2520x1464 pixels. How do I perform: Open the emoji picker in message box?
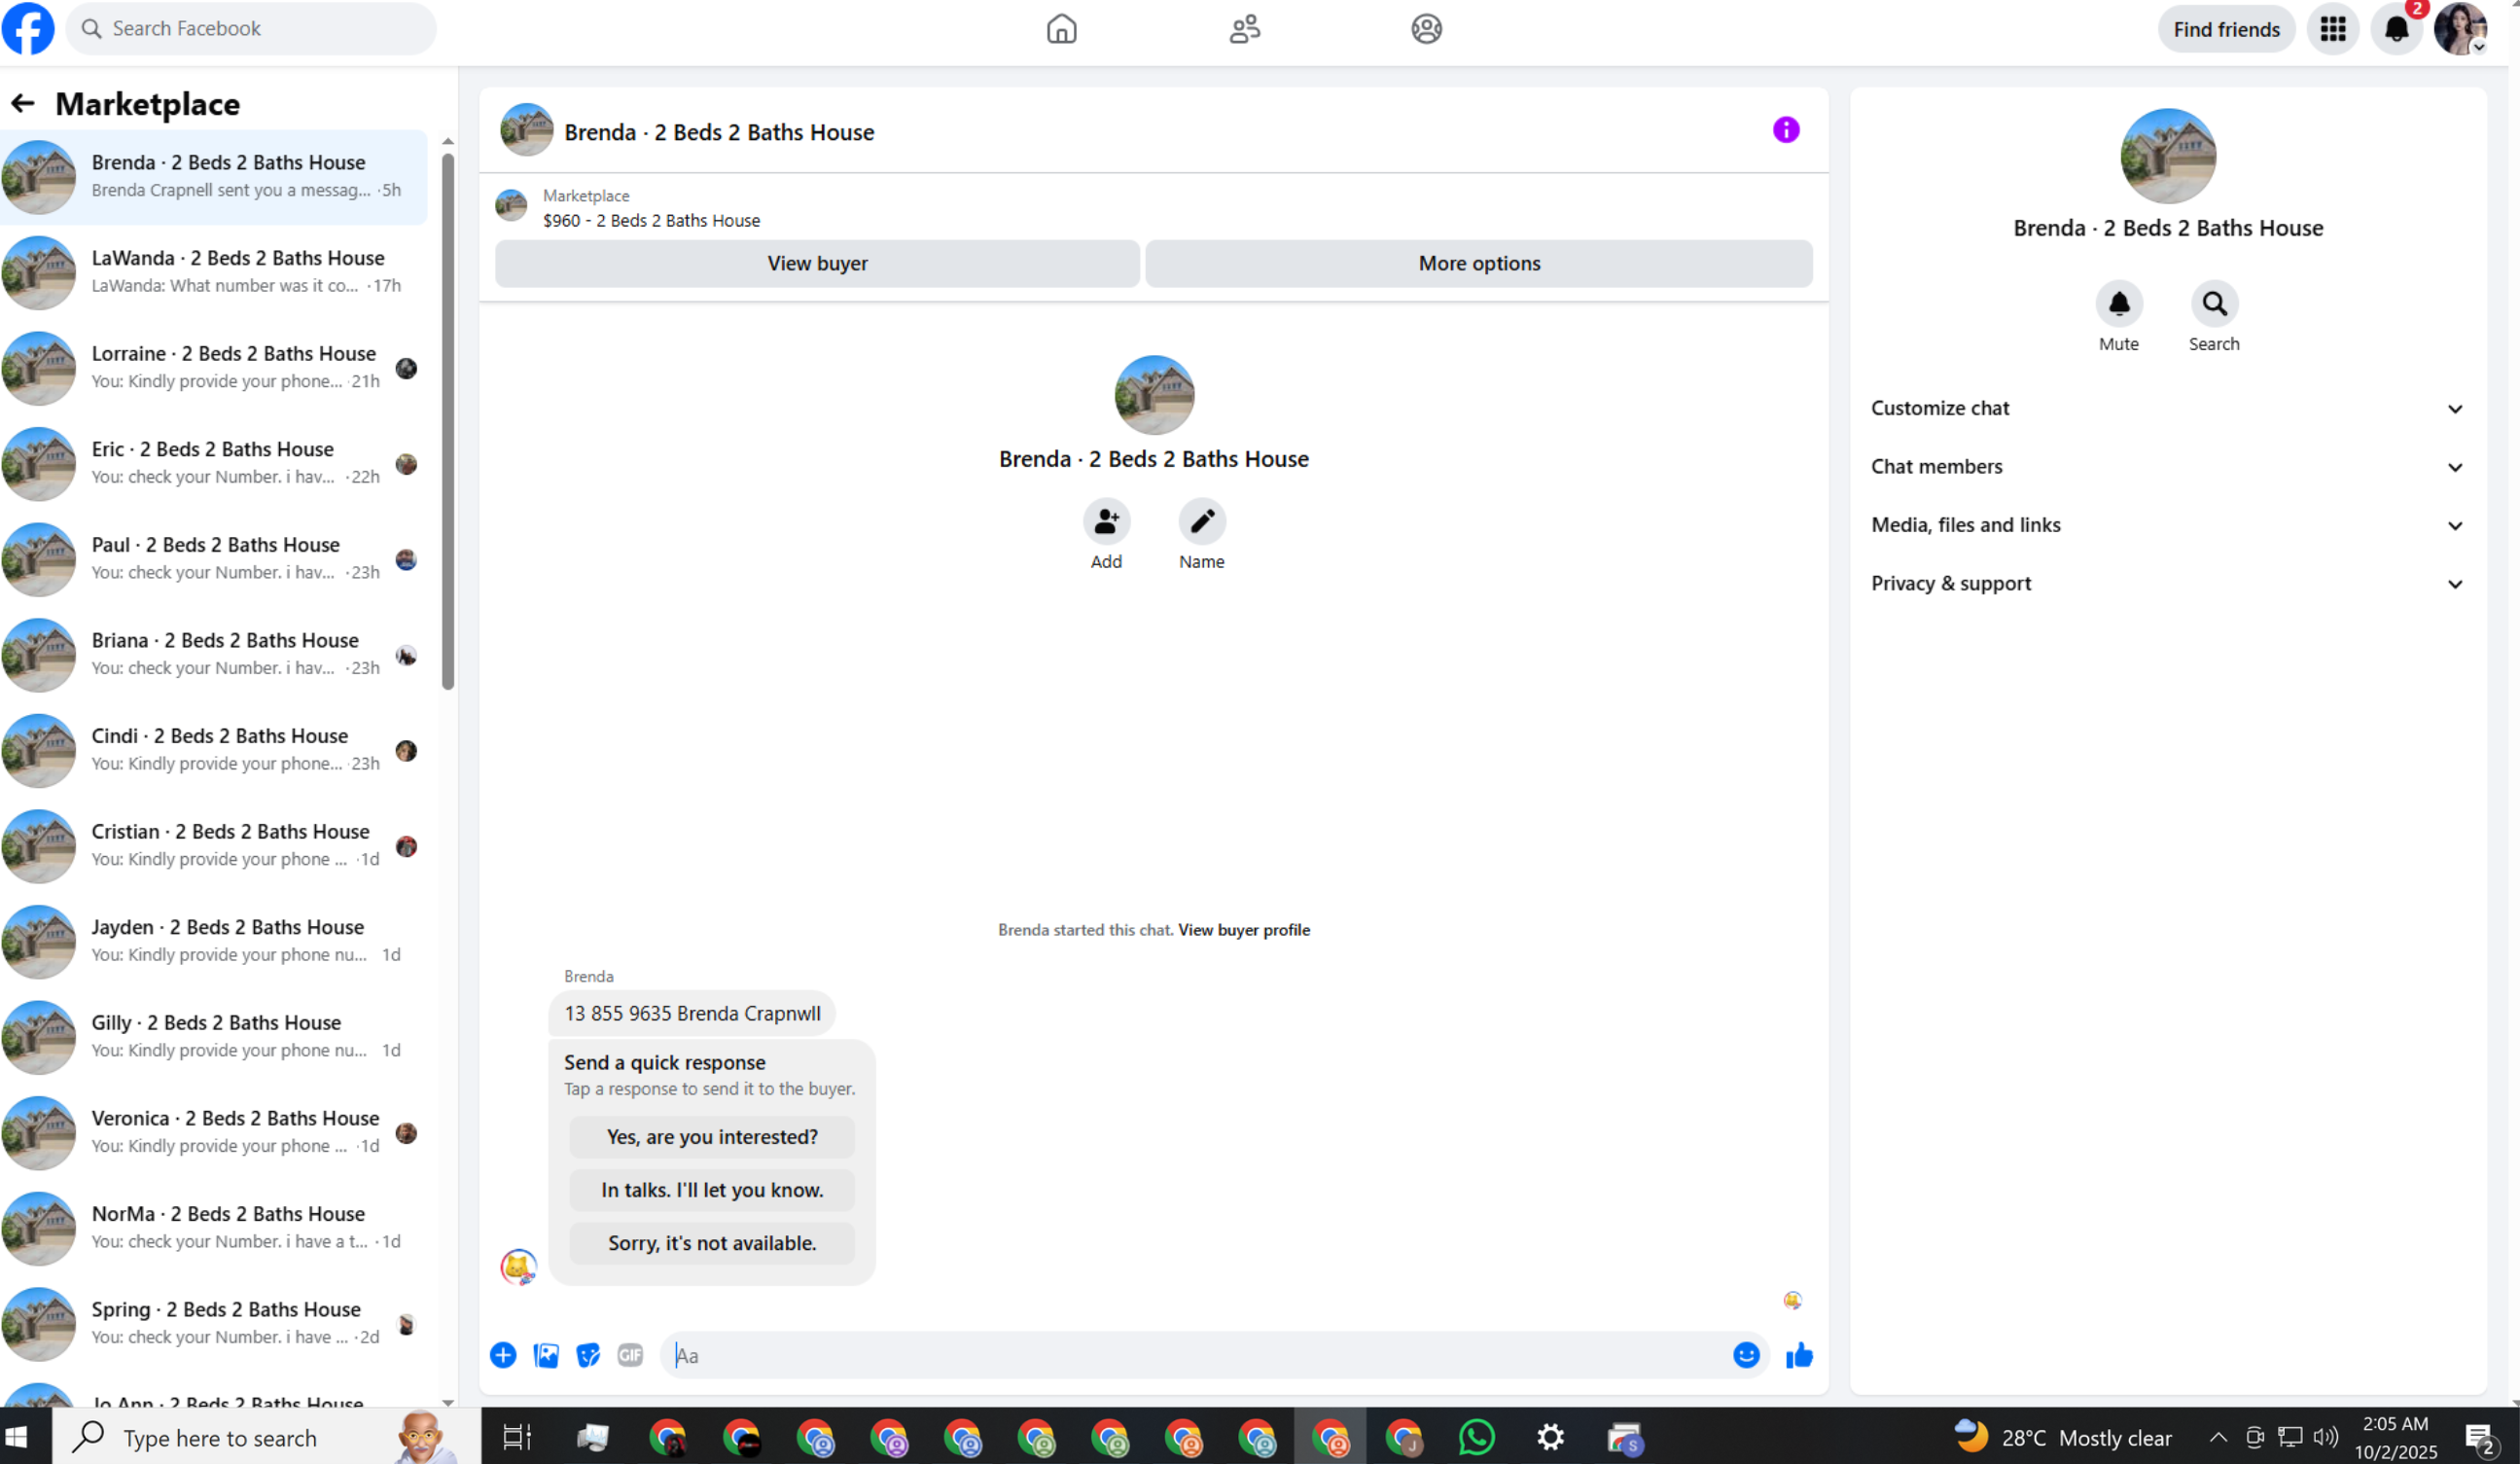tap(1745, 1355)
